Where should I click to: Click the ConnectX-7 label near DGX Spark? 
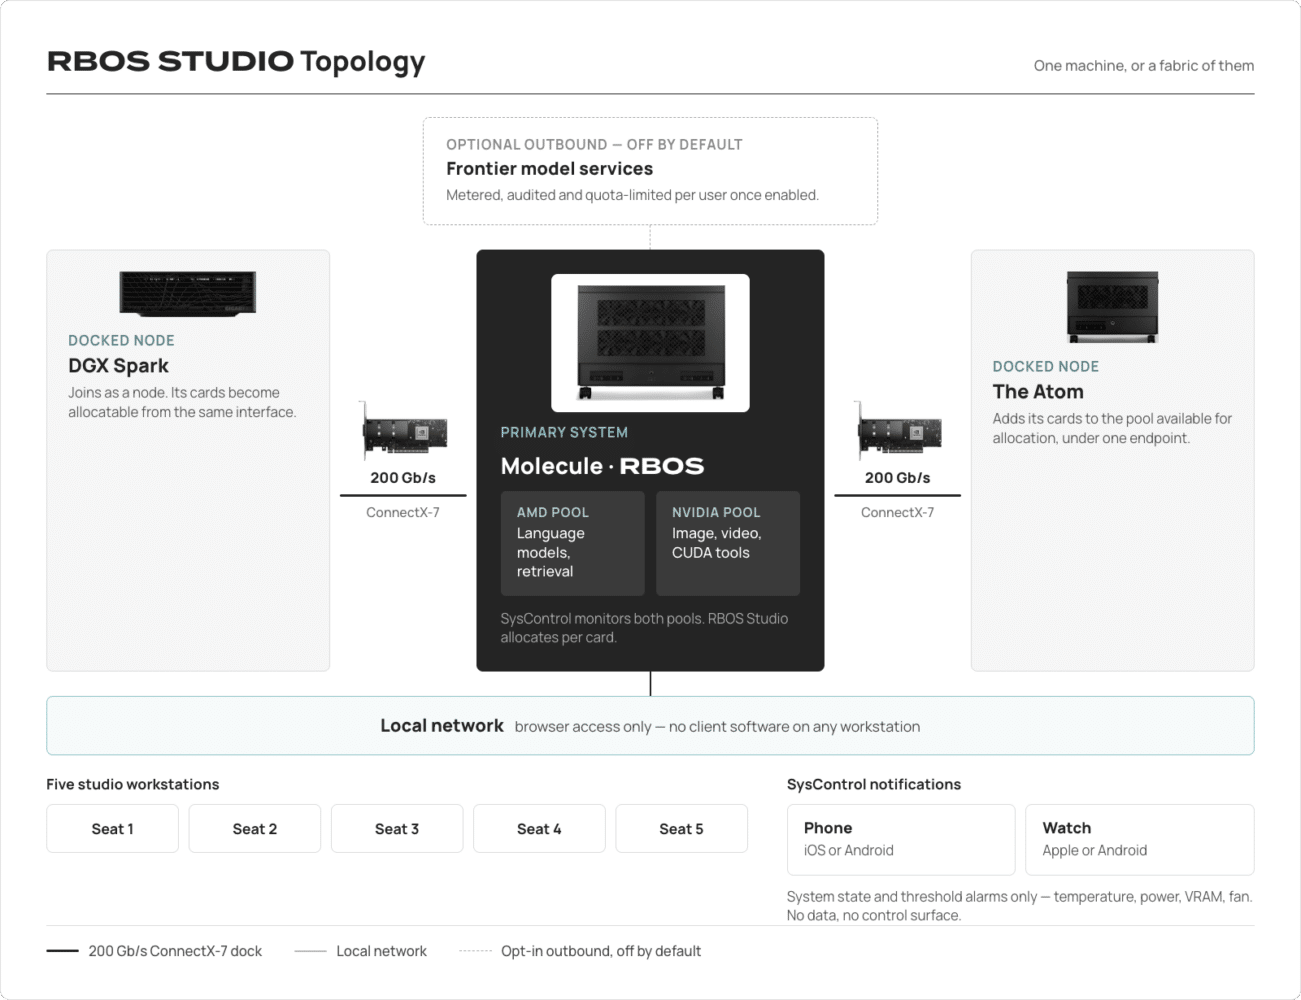point(403,512)
